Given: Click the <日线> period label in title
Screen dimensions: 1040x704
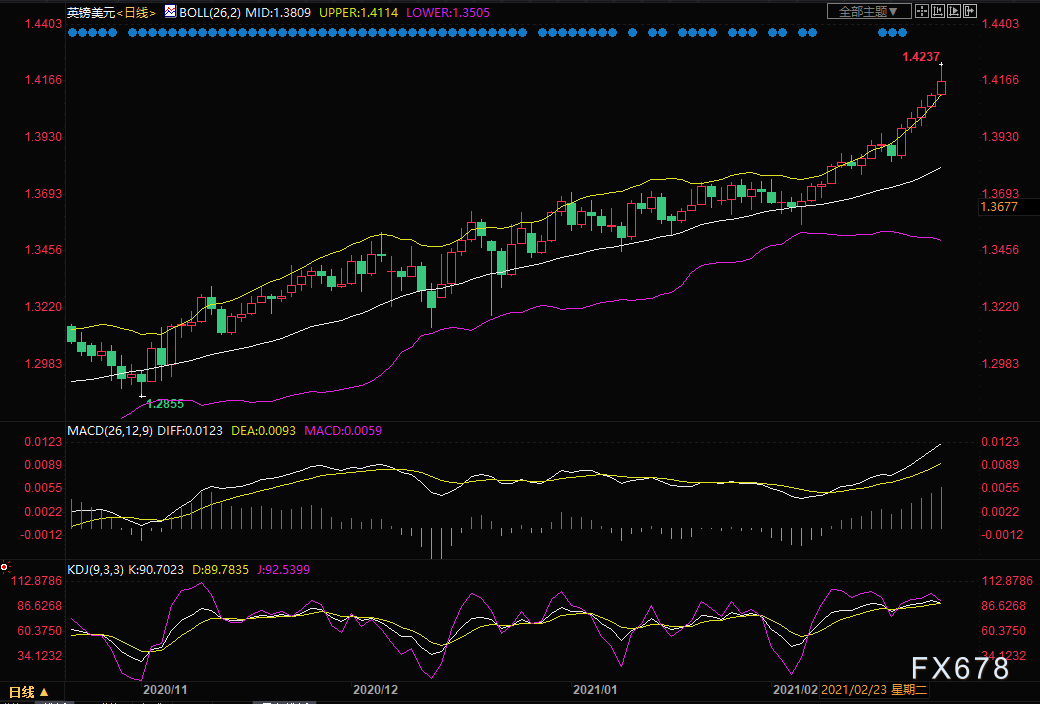Looking at the screenshot, I should (x=136, y=13).
